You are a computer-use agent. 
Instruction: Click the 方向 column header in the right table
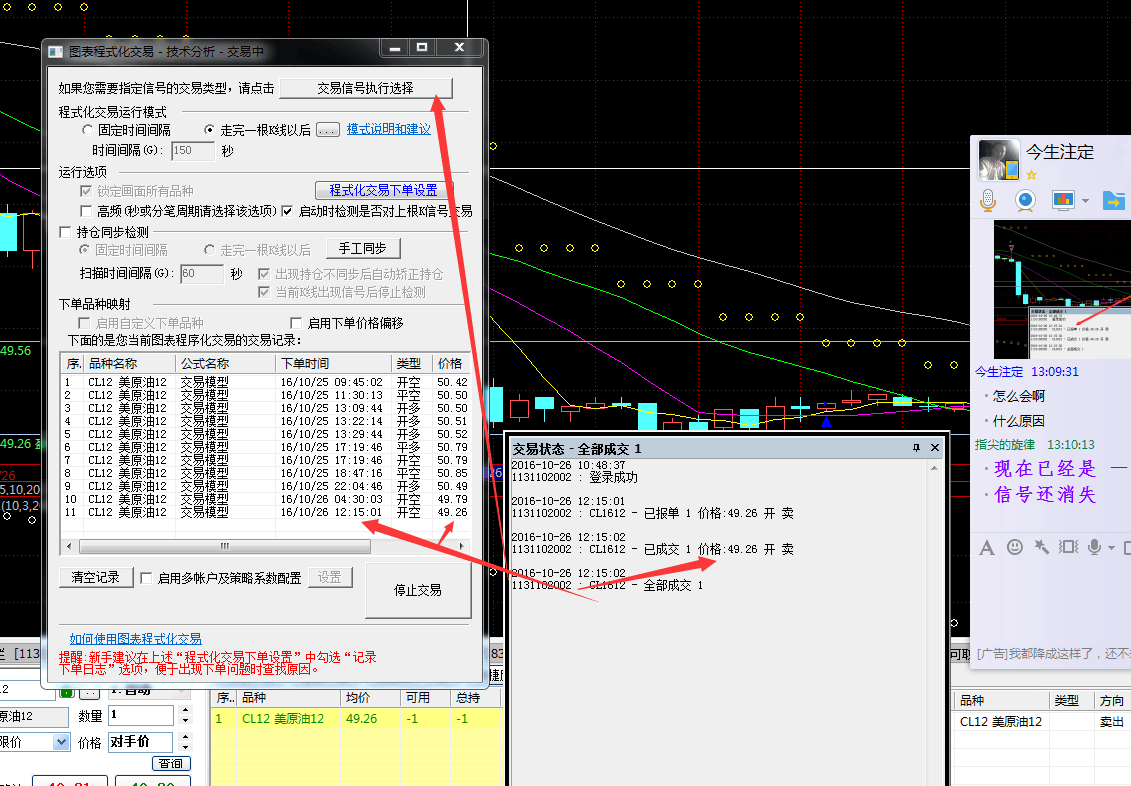coord(1112,700)
